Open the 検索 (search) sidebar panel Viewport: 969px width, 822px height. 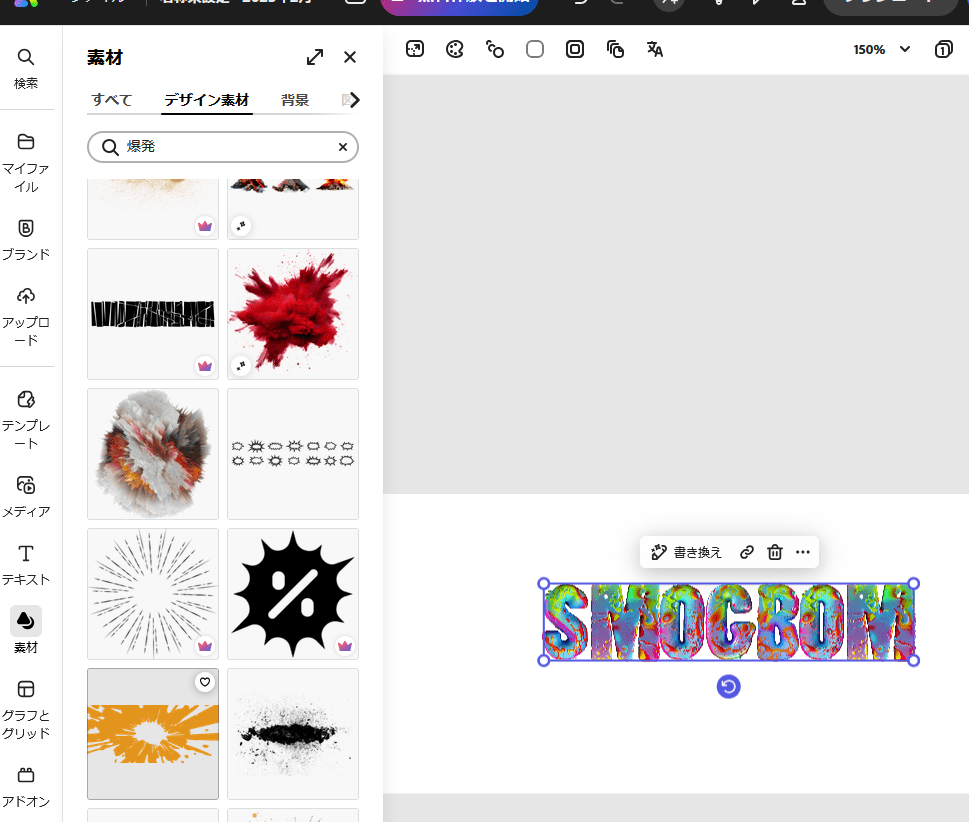26,69
